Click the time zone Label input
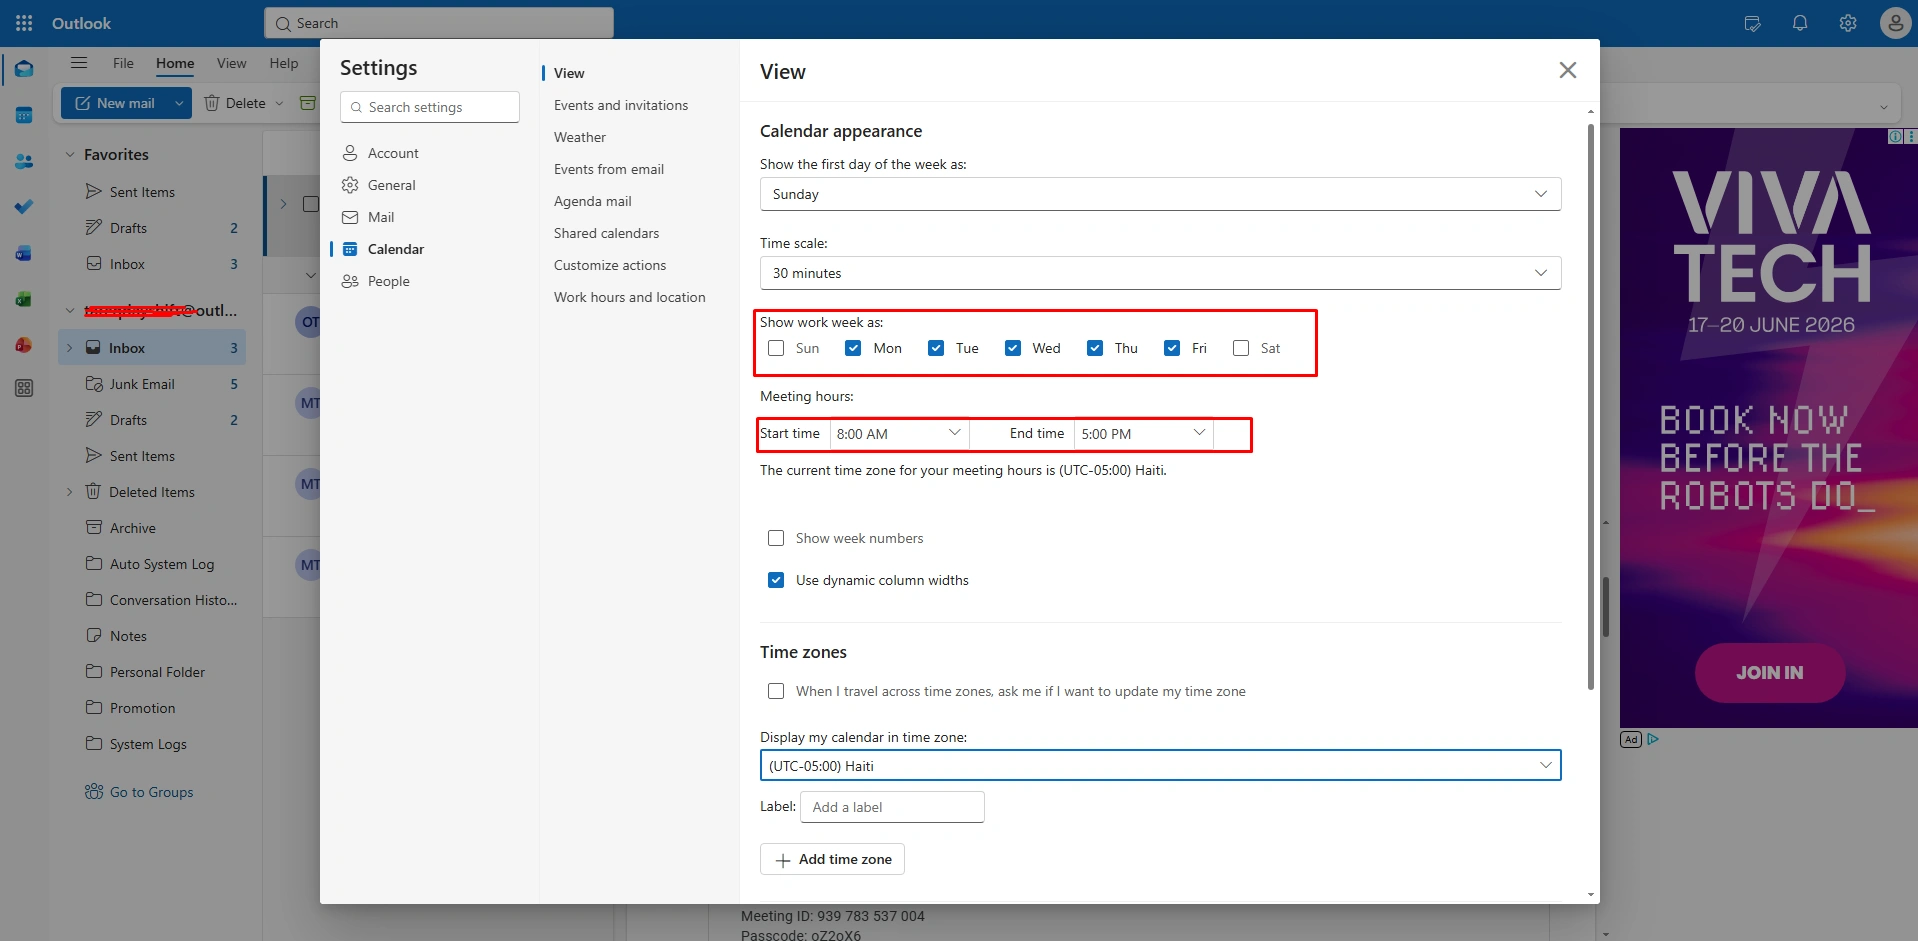Image resolution: width=1918 pixels, height=941 pixels. 892,807
